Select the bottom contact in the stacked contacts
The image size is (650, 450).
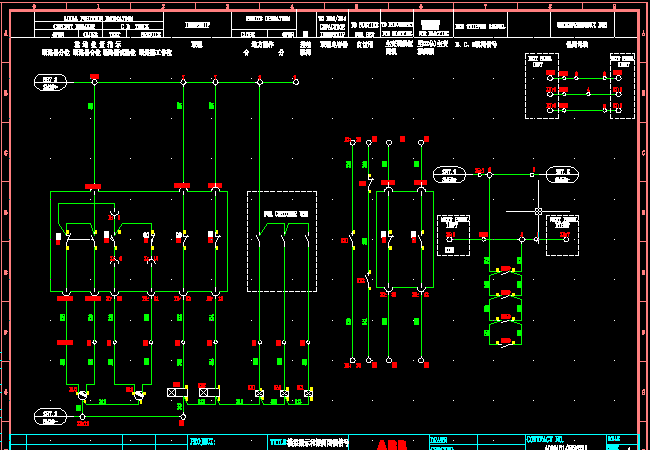(506, 340)
